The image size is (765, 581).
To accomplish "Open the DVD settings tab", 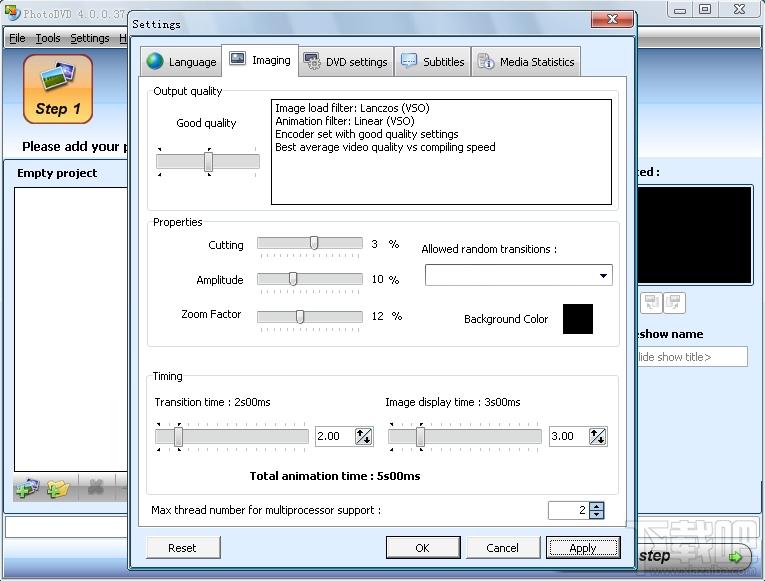I will click(x=346, y=61).
